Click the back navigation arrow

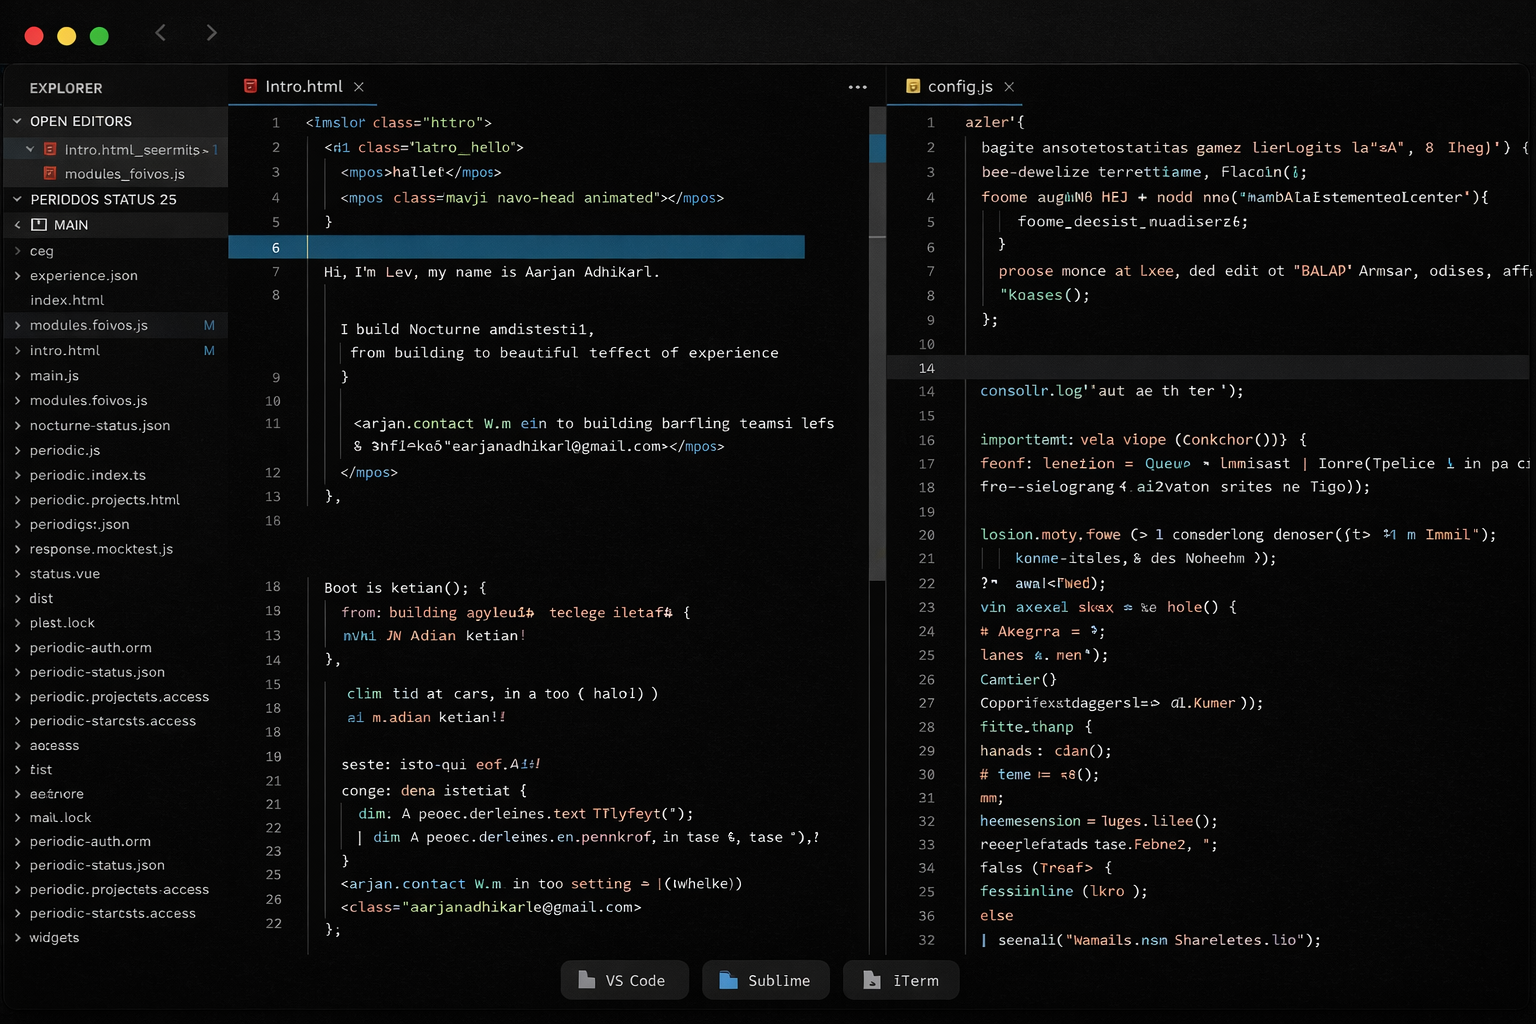click(x=160, y=33)
